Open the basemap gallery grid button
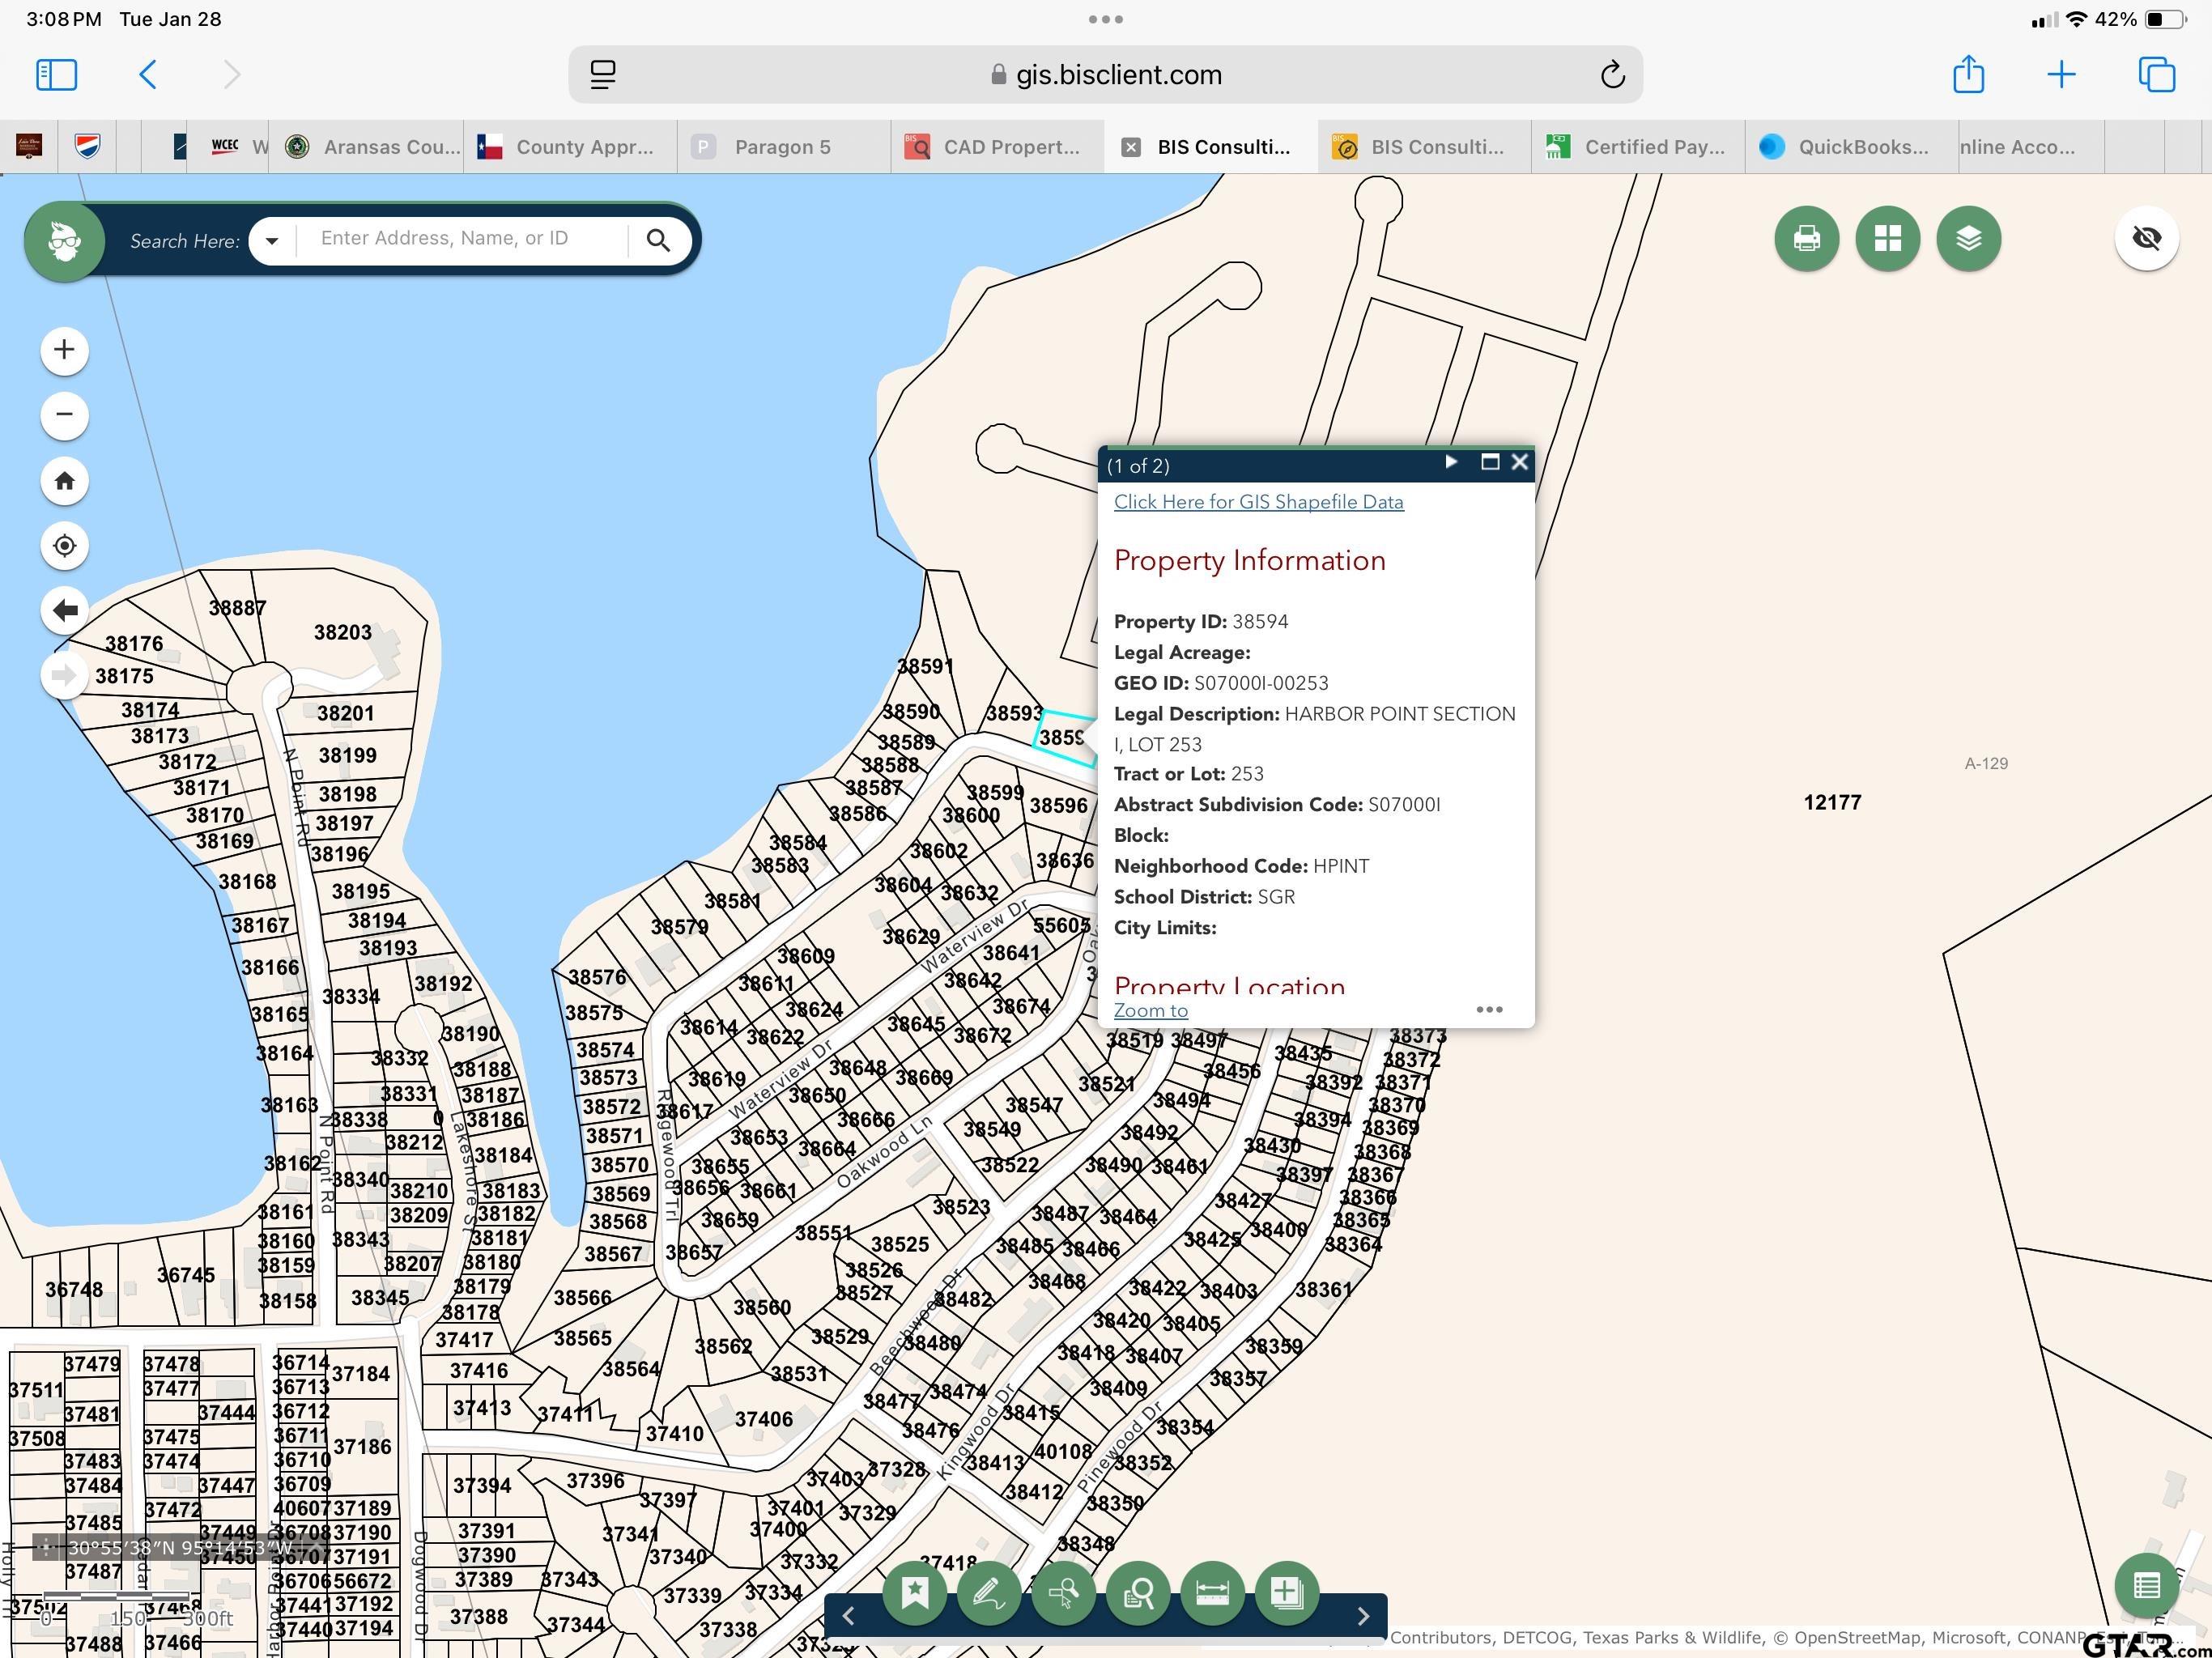2212x1658 pixels. (x=1887, y=238)
